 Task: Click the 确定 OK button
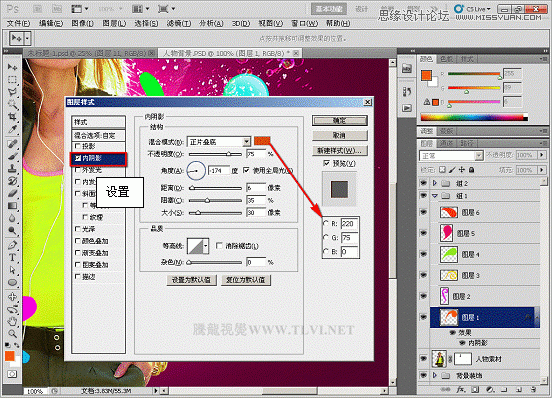coord(340,121)
